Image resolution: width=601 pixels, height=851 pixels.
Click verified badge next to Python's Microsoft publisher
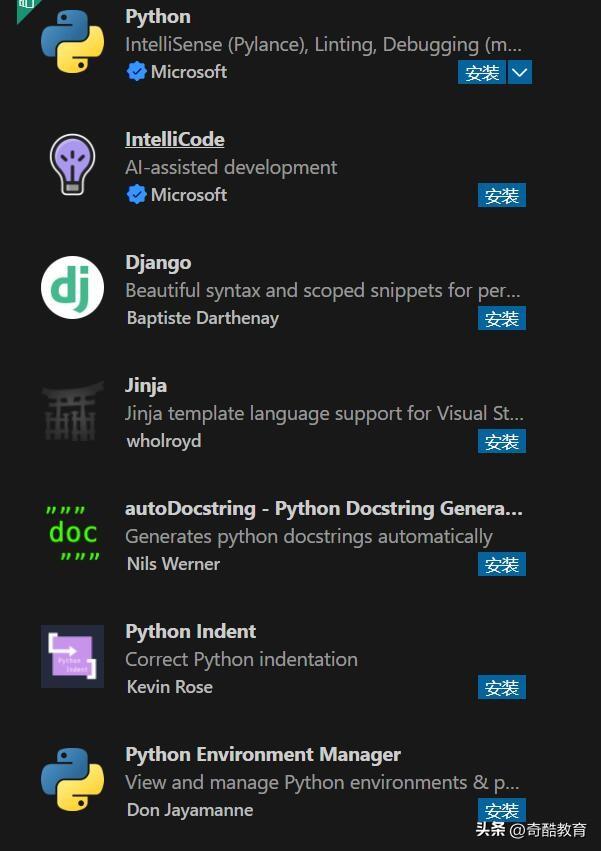pyautogui.click(x=136, y=72)
